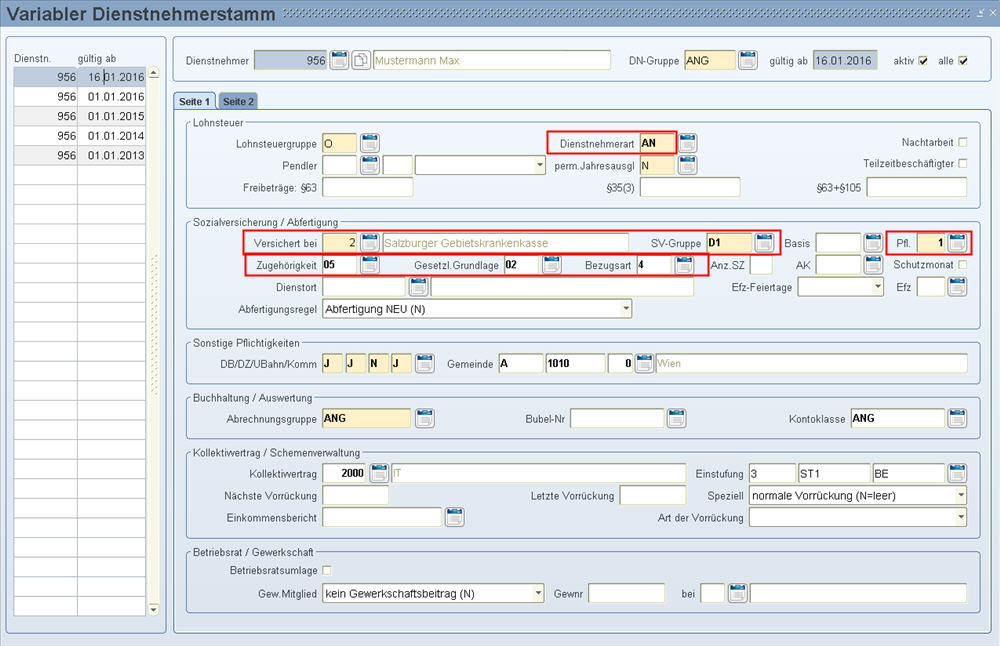Expand the Speziell Vorrückung dropdown
This screenshot has width=1000, height=646.
pos(960,495)
